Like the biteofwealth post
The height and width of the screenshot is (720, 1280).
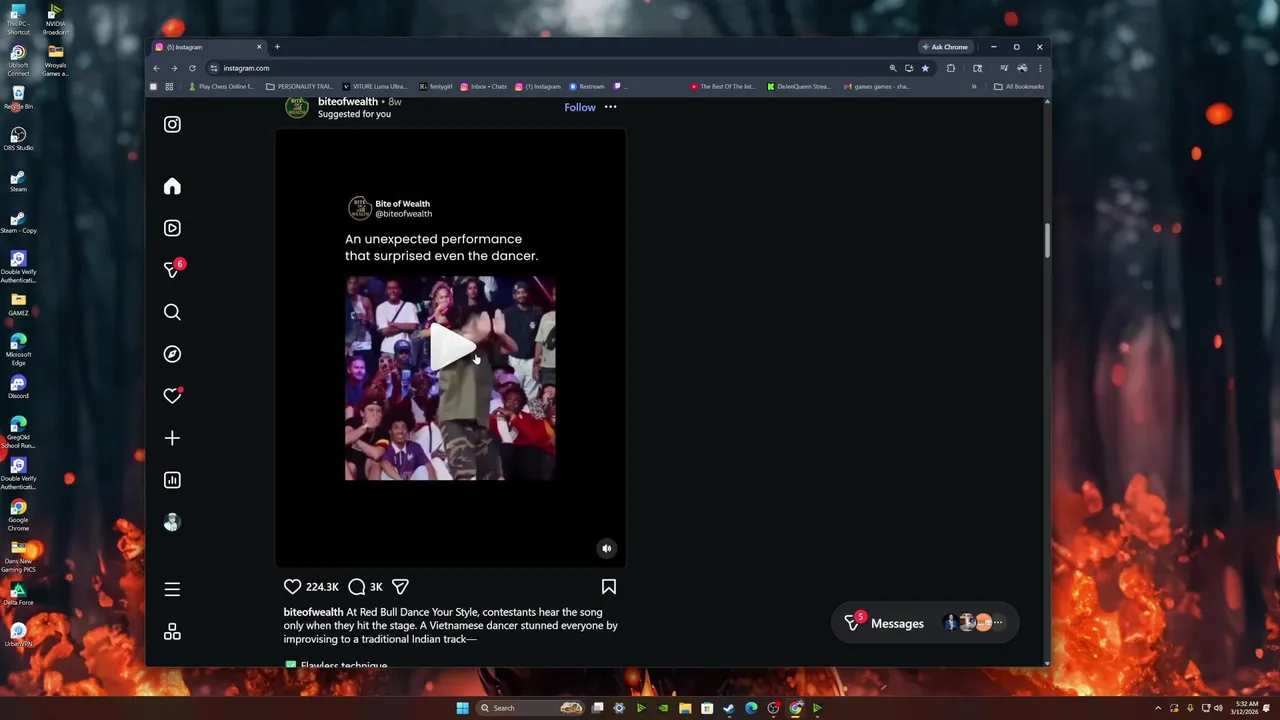tap(292, 587)
